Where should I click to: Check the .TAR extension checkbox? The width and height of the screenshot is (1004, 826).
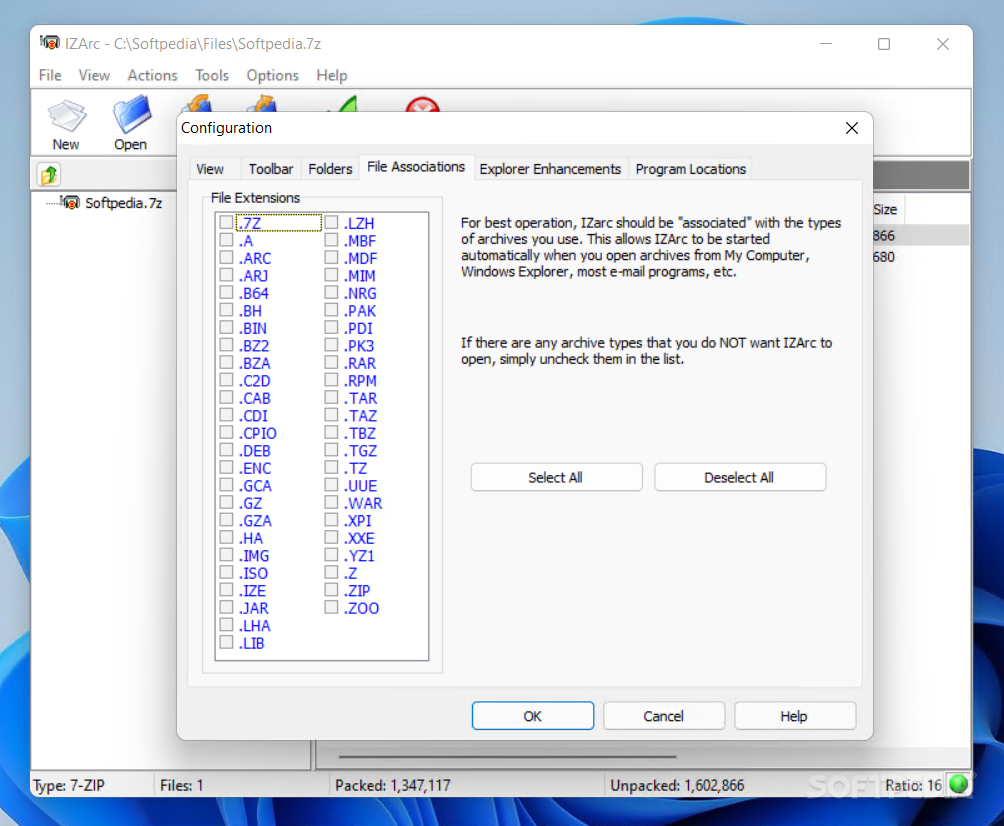pyautogui.click(x=331, y=398)
